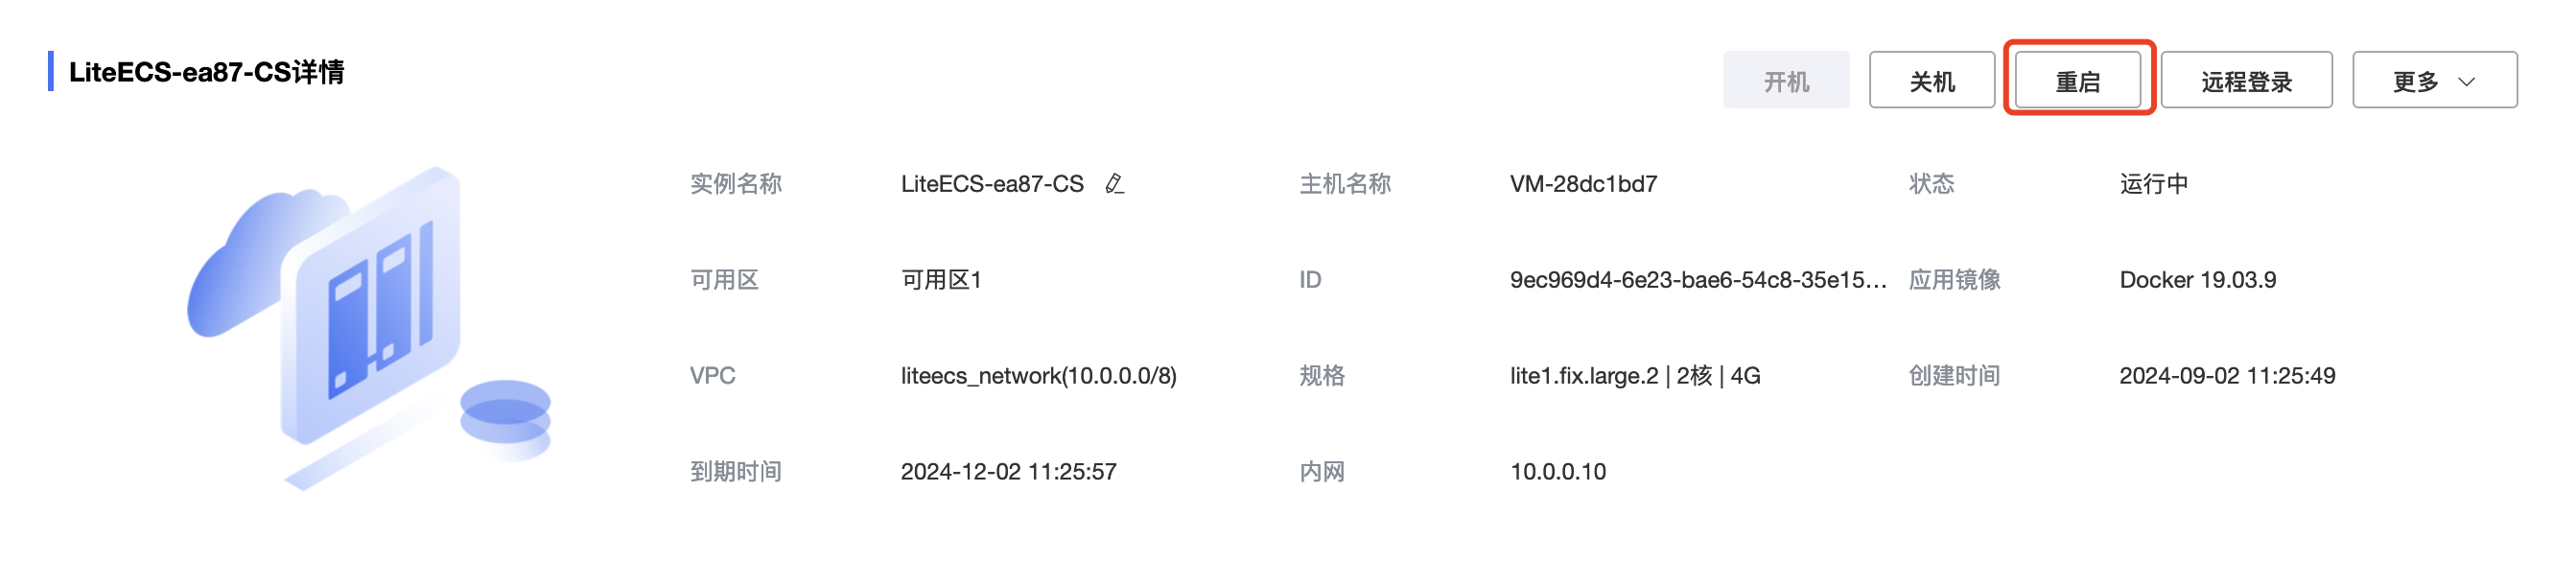
Task: Click the liteecs_network VPC value
Action: click(1038, 376)
